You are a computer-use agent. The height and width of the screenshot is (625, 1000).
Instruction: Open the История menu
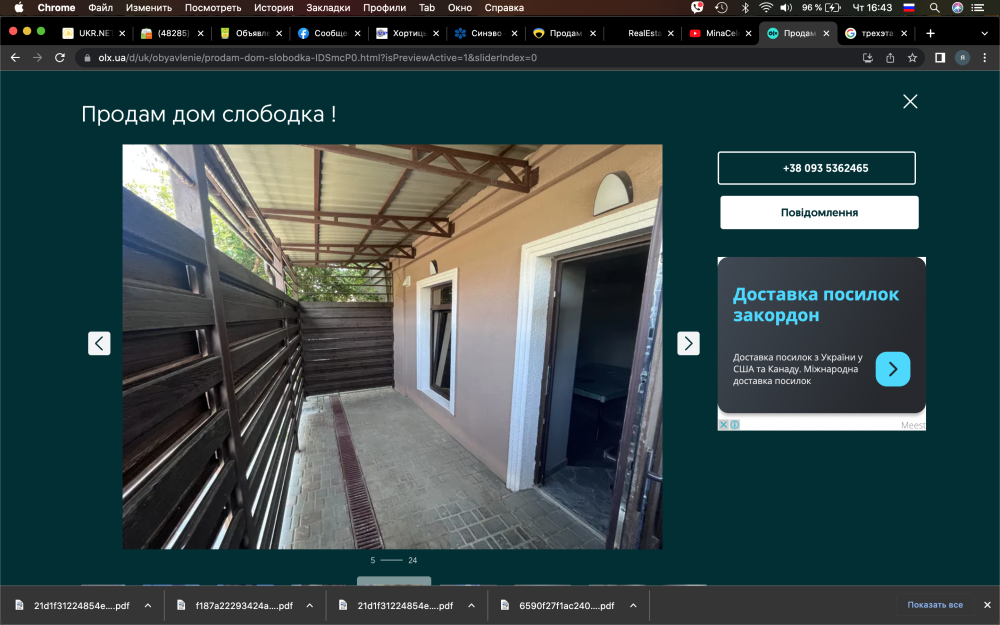pos(273,7)
